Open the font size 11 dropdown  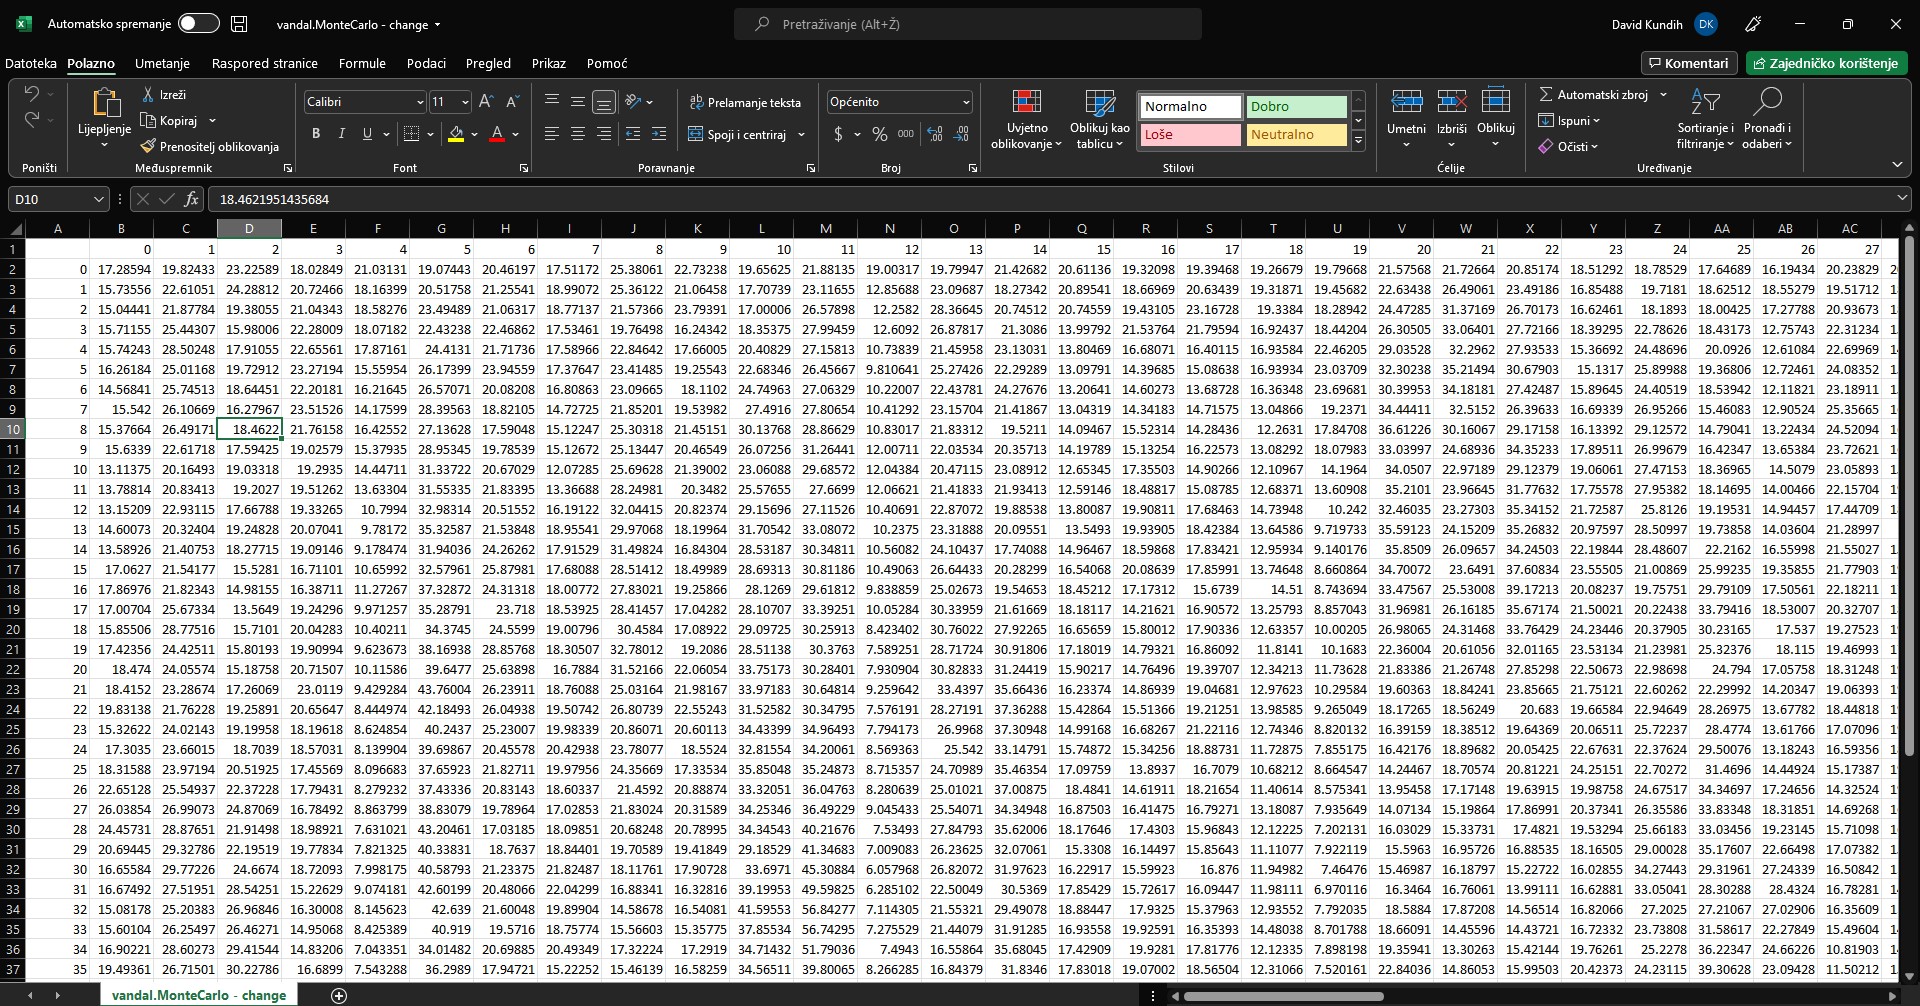tap(465, 102)
